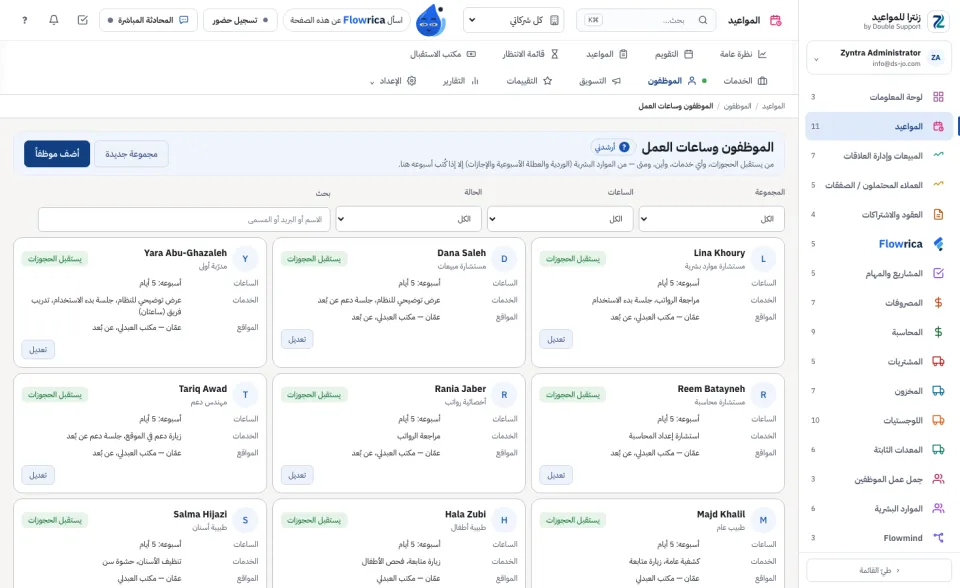Click تعديل on Yara Abu-Ghazaleh's card
This screenshot has height=588, width=960.
click(x=38, y=349)
